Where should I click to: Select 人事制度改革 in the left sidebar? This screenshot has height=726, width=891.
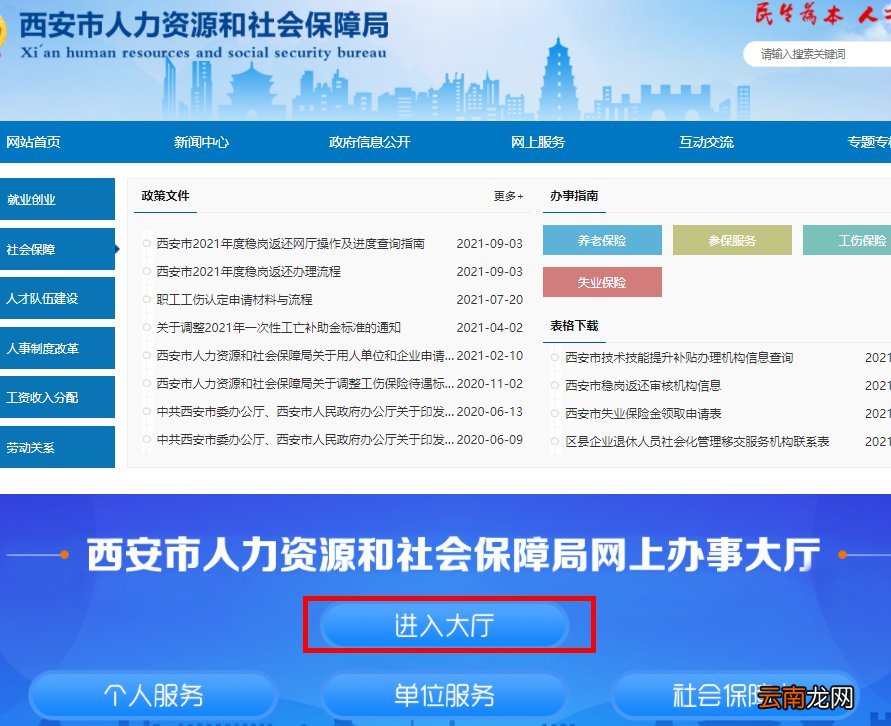pos(57,348)
